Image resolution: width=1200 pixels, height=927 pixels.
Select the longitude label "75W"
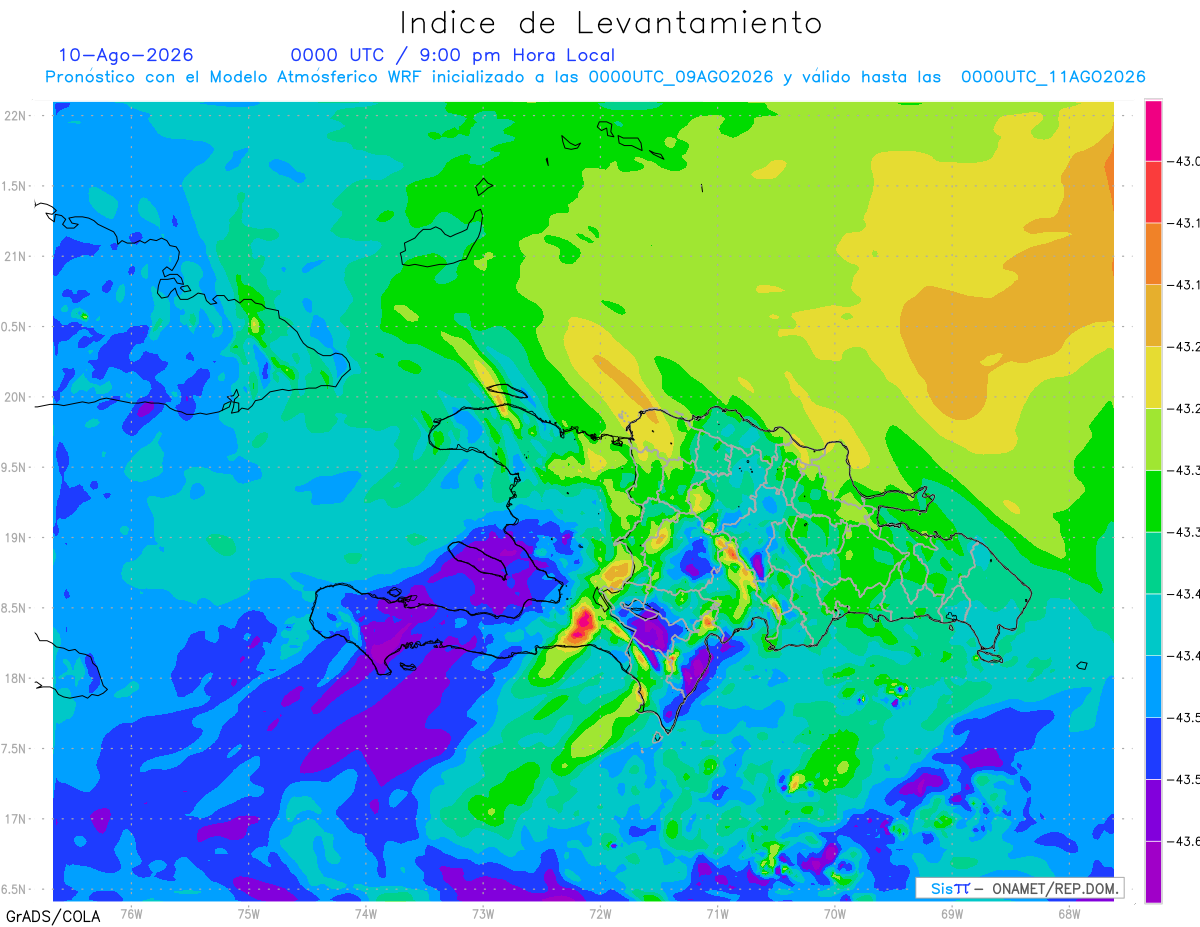249,913
